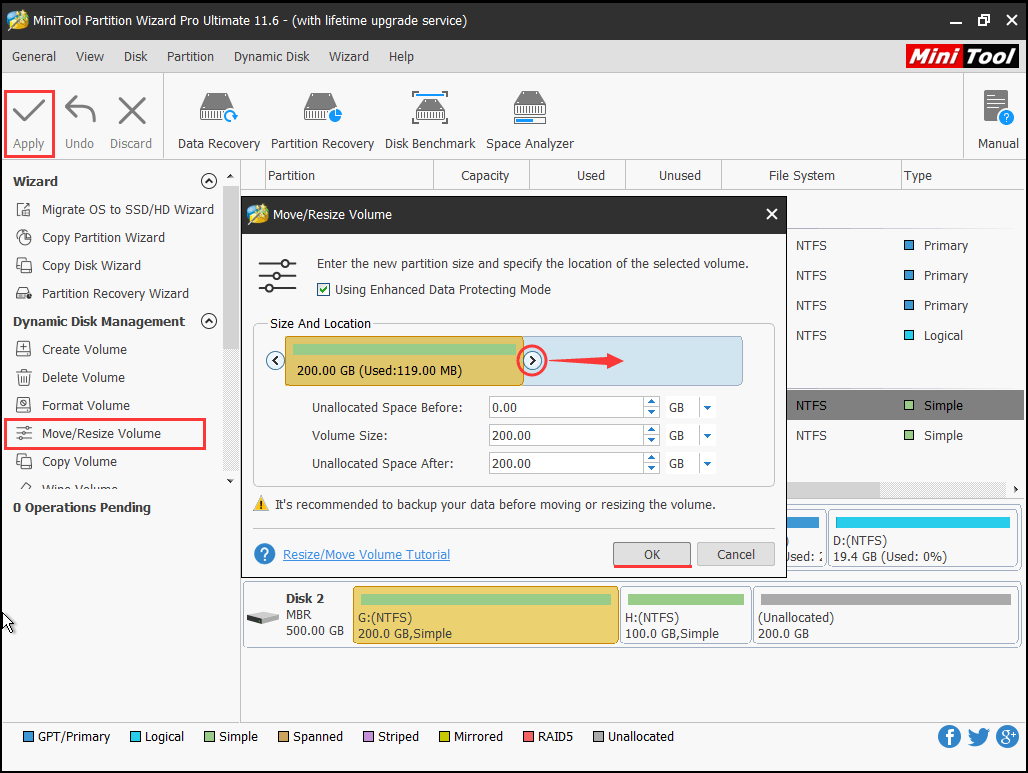The width and height of the screenshot is (1028, 773).
Task: Open the Unallocated Space Before unit dropdown
Action: tap(709, 407)
